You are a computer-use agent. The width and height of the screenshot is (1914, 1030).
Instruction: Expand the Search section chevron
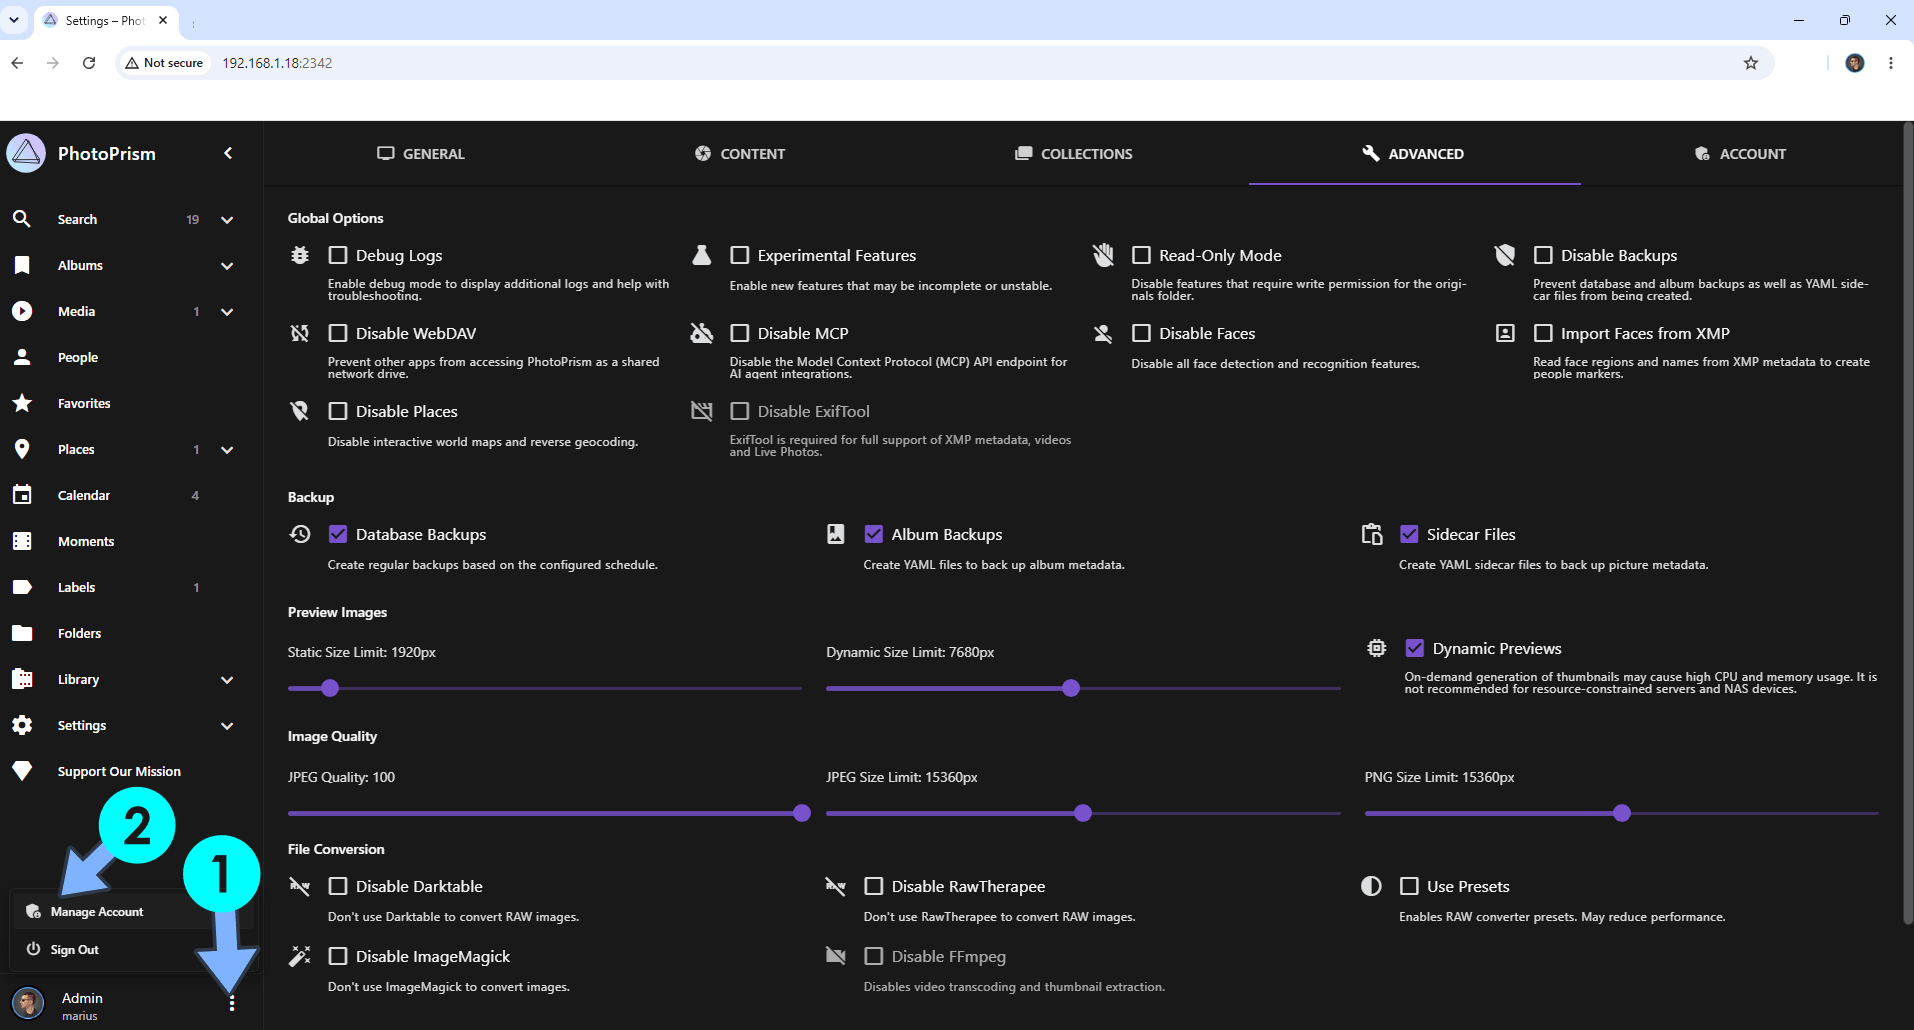click(227, 220)
